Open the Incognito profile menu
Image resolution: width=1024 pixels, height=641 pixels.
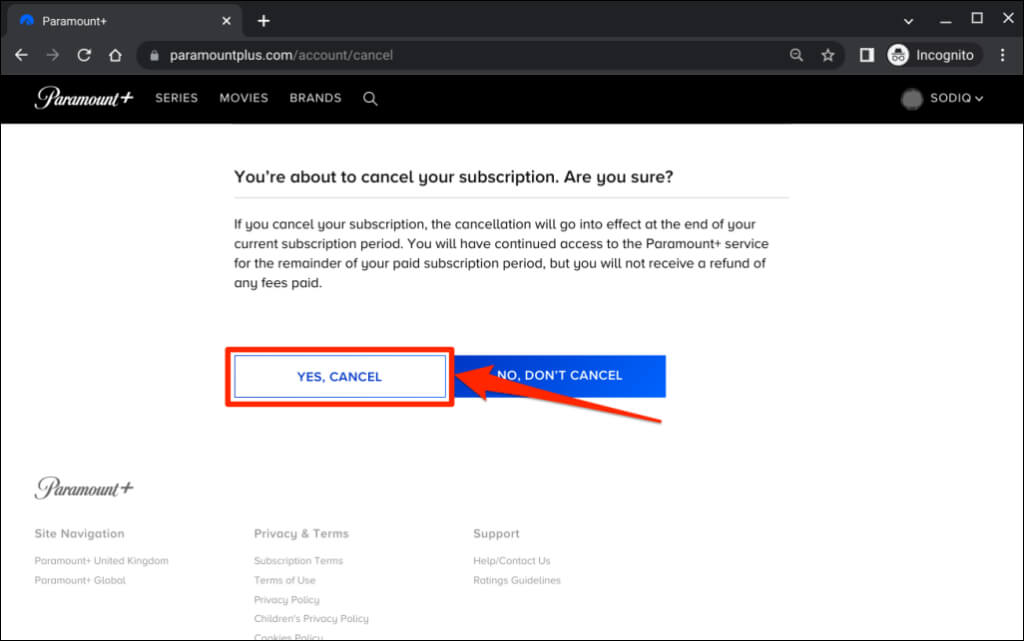[x=931, y=55]
